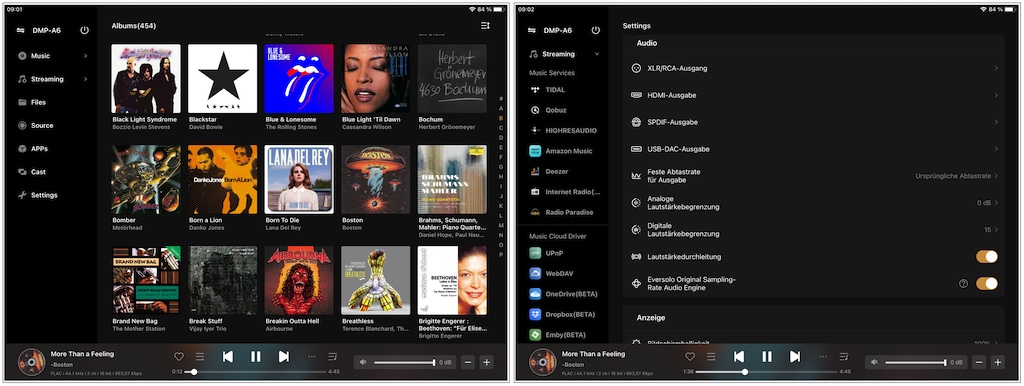Open the XLR/RCA-Ausgang settings row
This screenshot has height=386, width=1024.
[x=814, y=68]
